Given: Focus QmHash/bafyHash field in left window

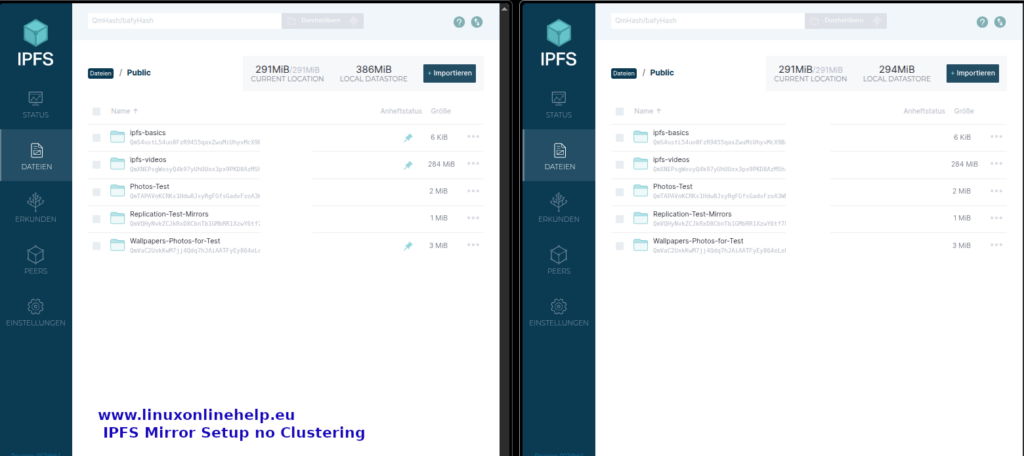Looking at the screenshot, I should [x=185, y=21].
